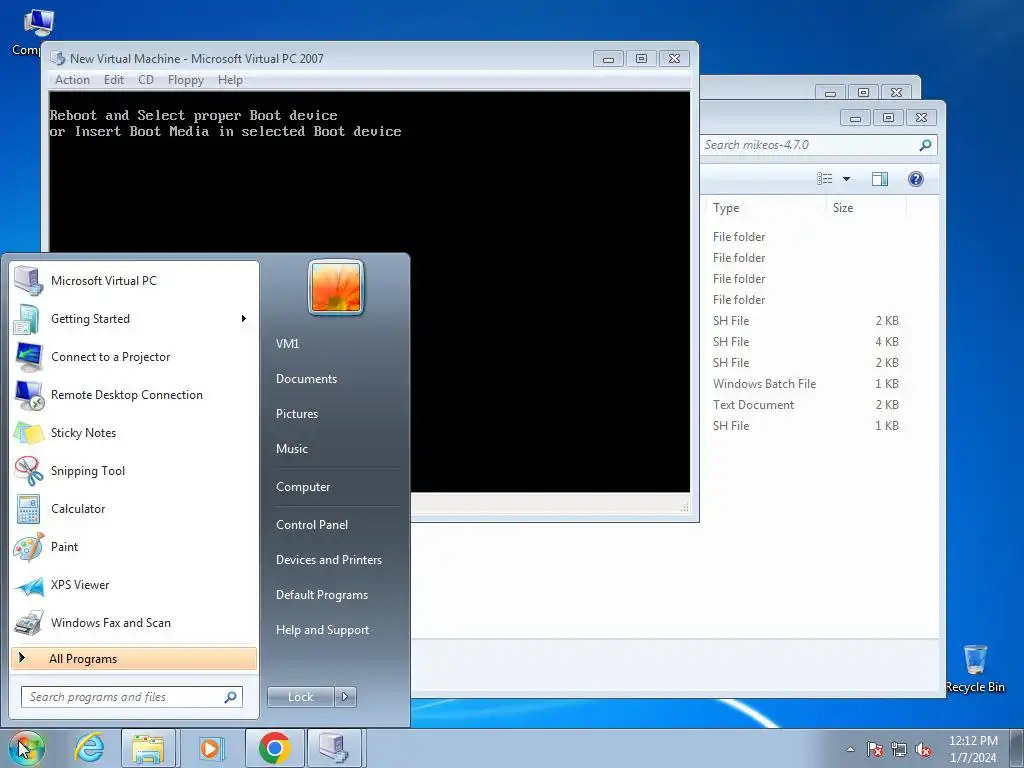1024x768 pixels.
Task: Click the user account picture
Action: 336,287
